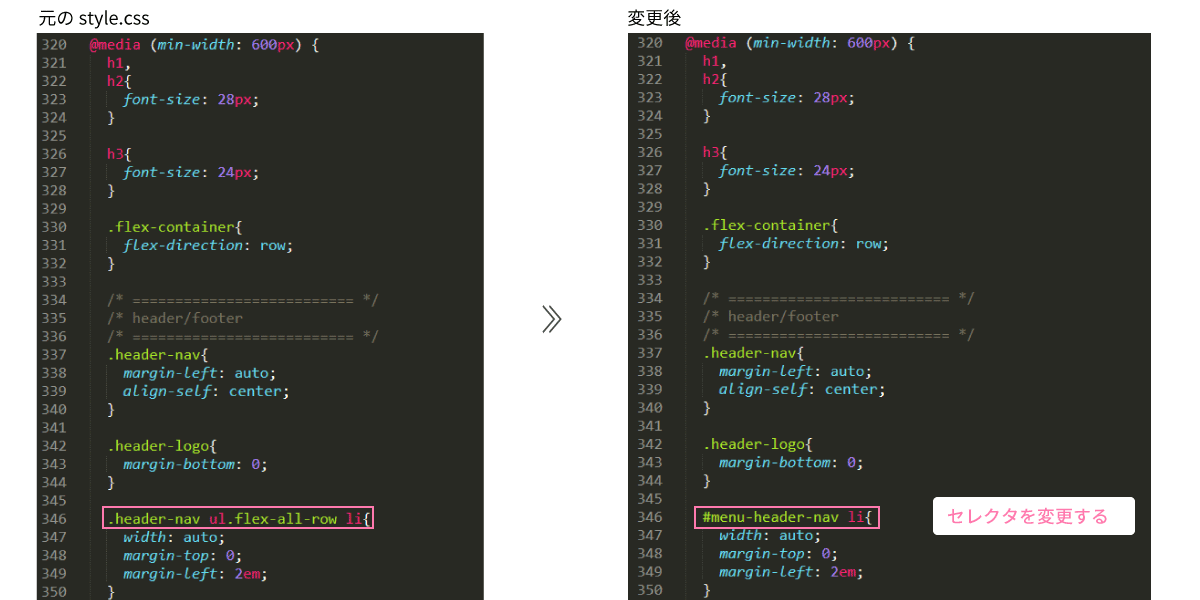Click line number 320 in original style.css gutter
Screen dimensions: 1200x600
pyautogui.click(x=54, y=44)
